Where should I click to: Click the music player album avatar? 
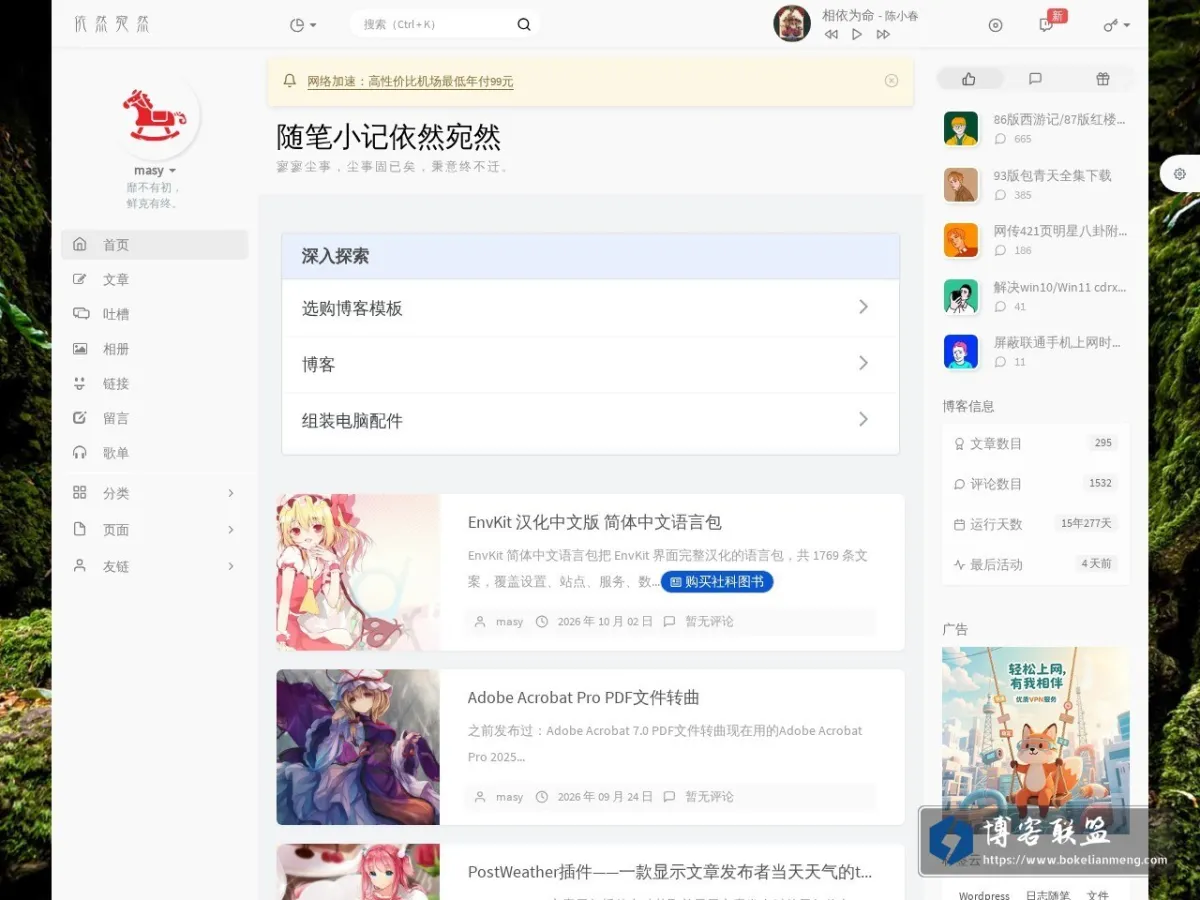[x=792, y=24]
